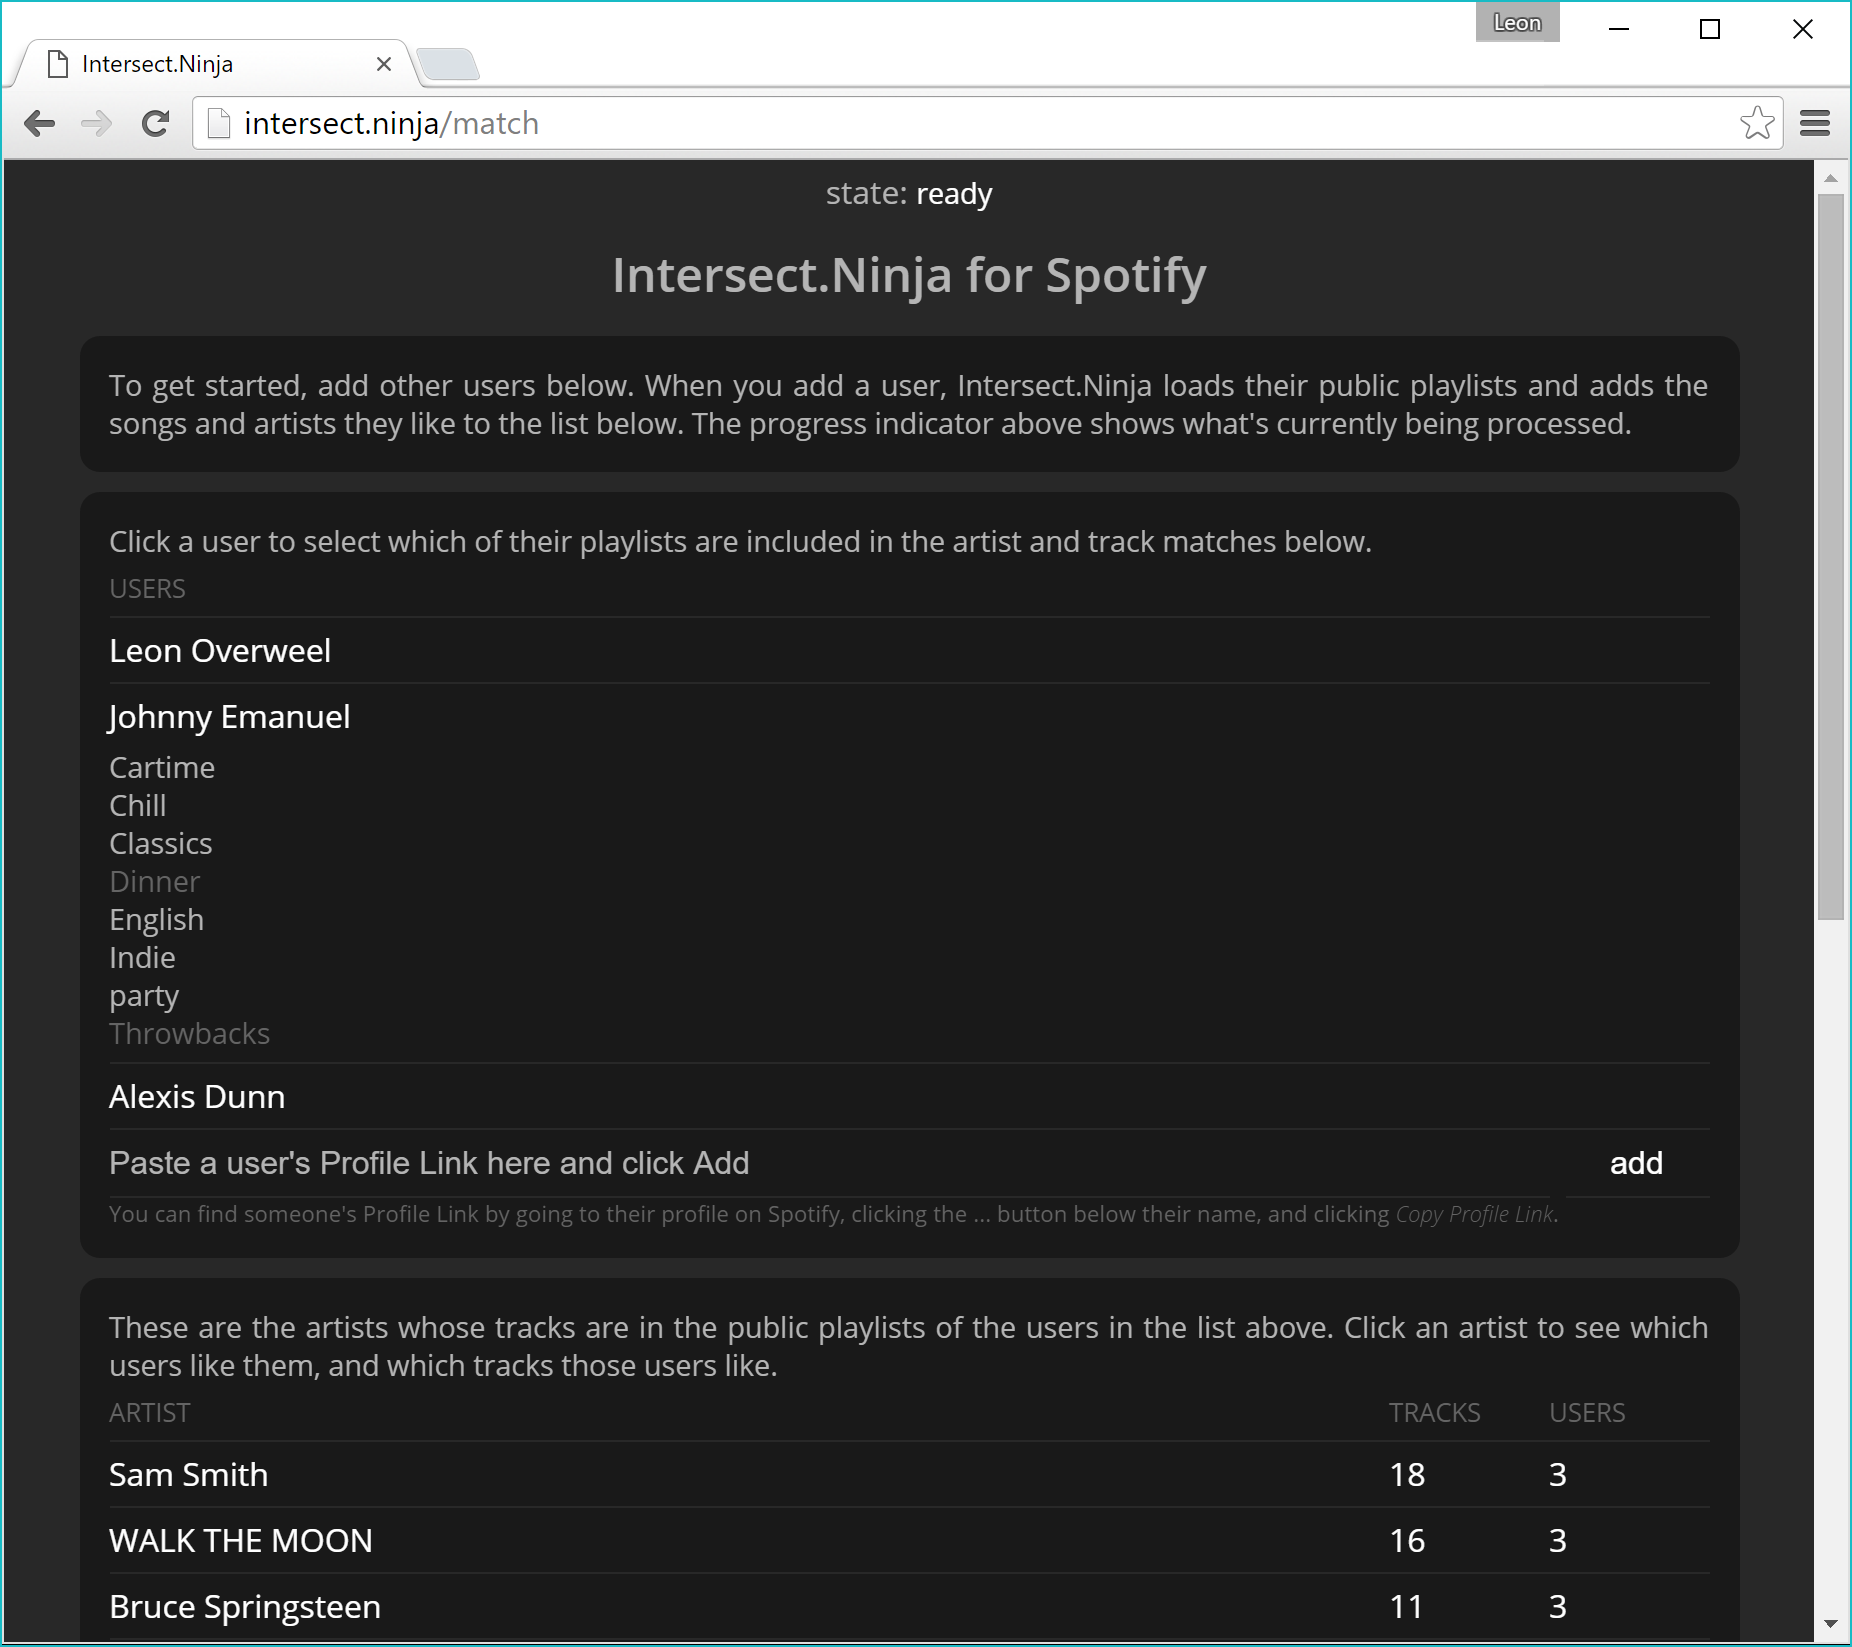
Task: Click the TRACKS column header
Action: (x=1434, y=1413)
